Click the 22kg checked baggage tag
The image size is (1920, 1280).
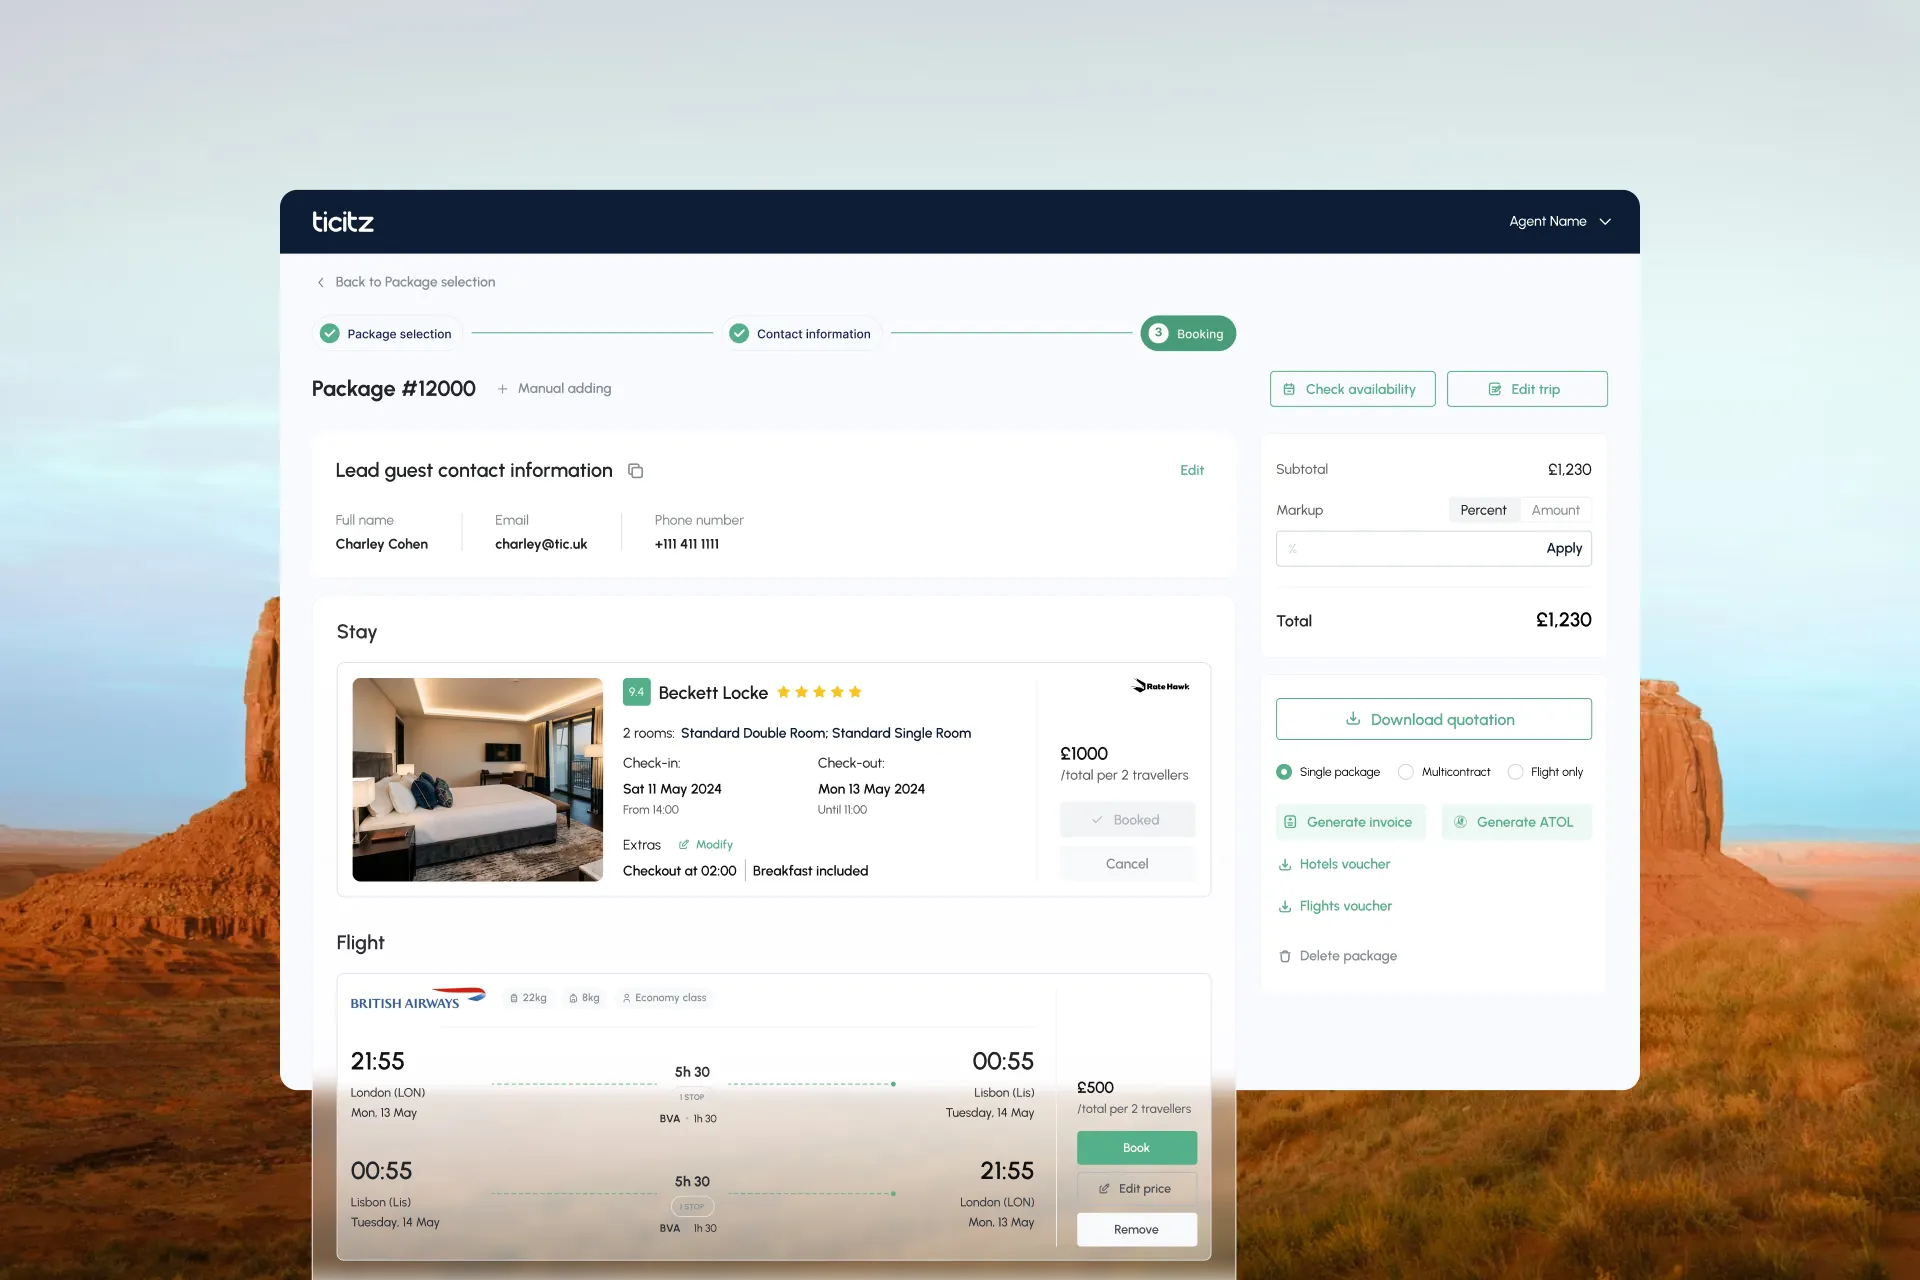(x=528, y=998)
